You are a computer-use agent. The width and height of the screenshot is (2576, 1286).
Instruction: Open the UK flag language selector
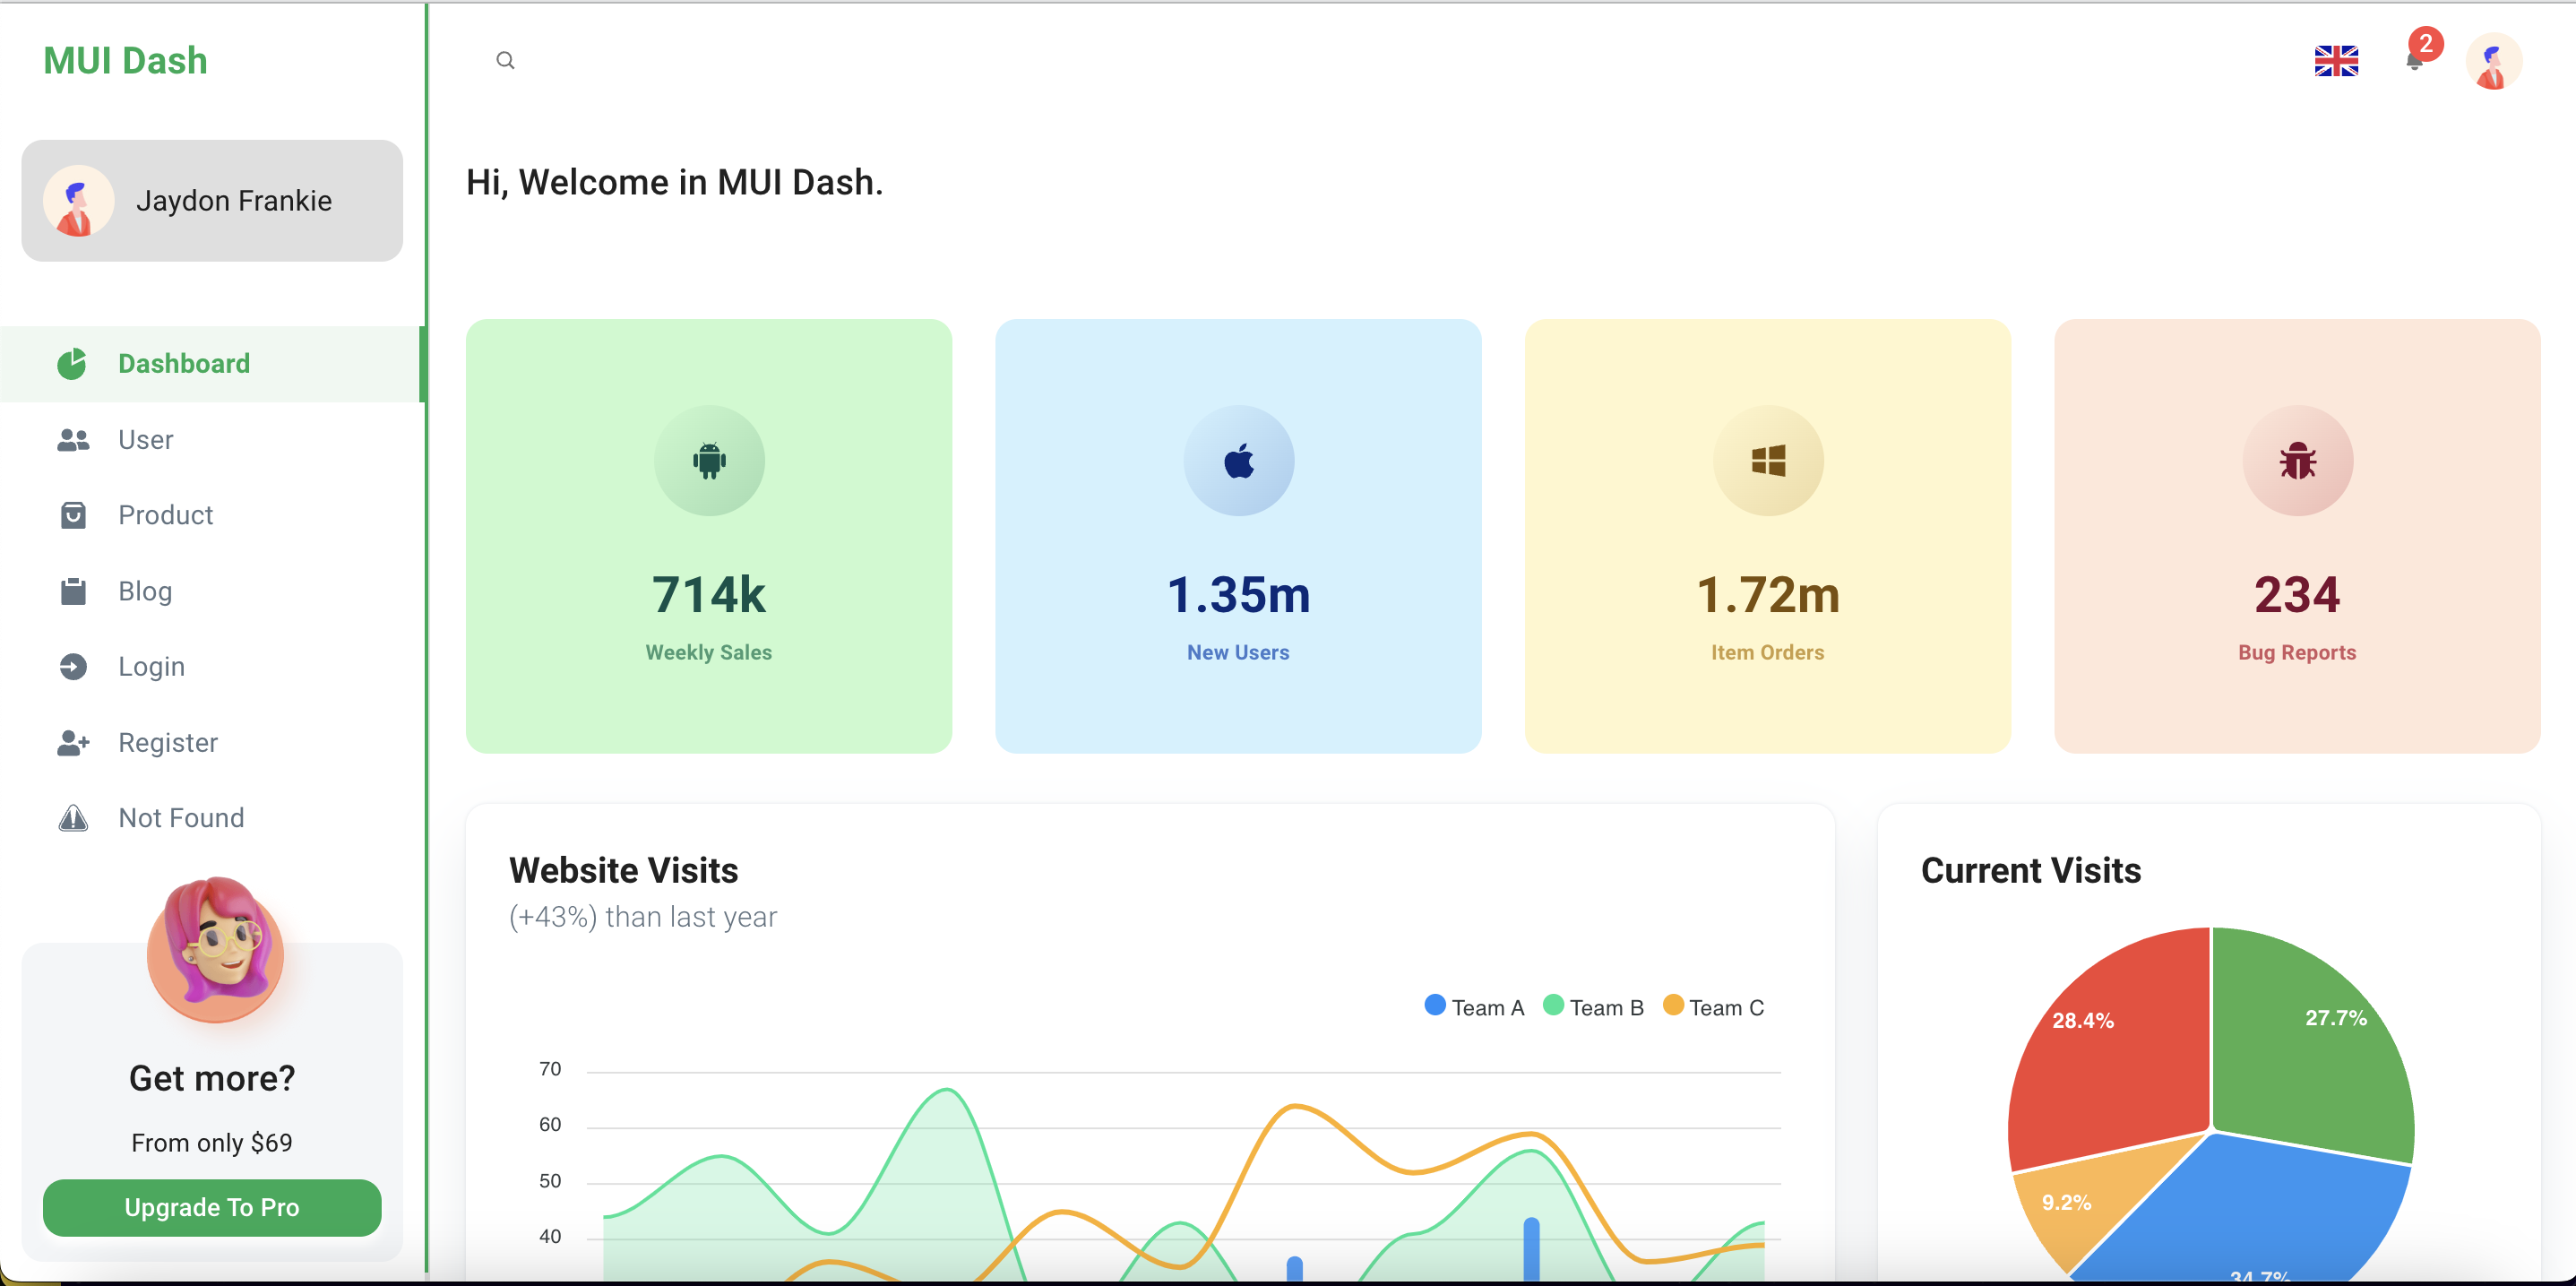(2335, 61)
